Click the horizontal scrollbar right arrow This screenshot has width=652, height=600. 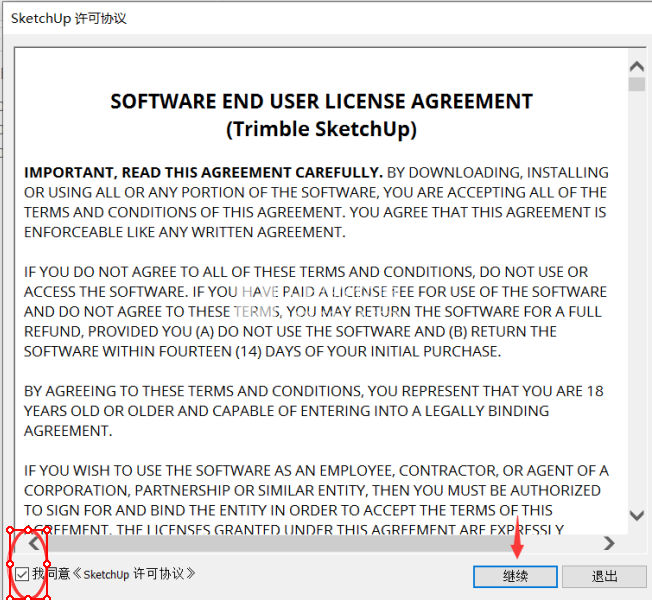pos(609,543)
